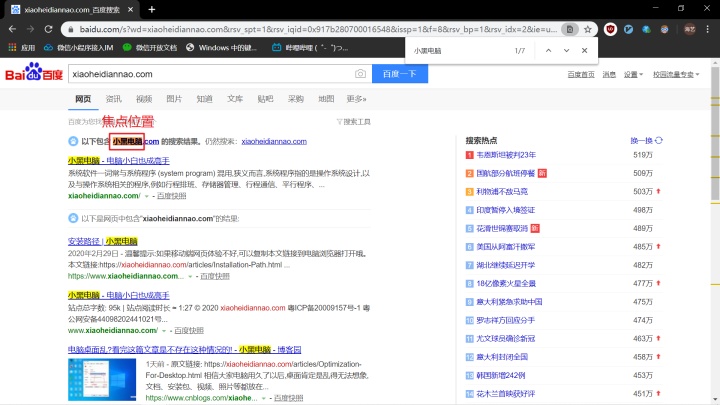The height and width of the screenshot is (405, 720).
Task: Switch to the 贴吧 tab
Action: pos(265,99)
